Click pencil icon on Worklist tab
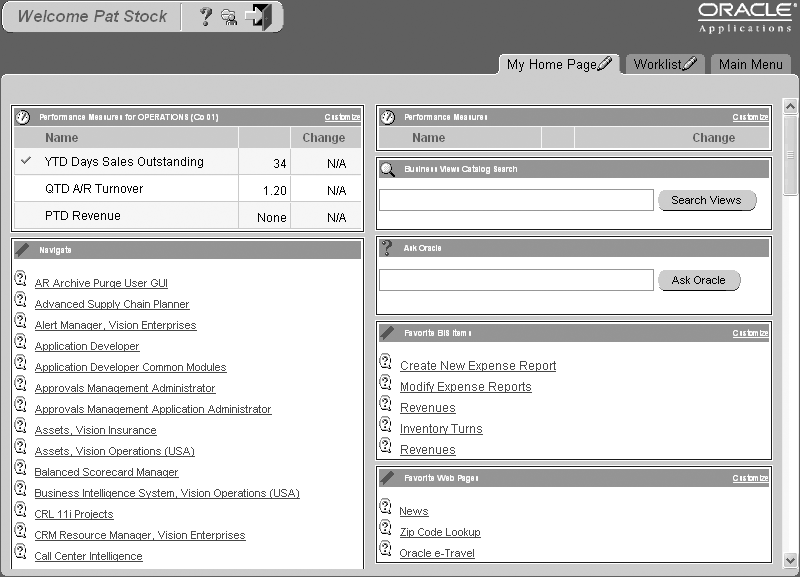Screen dimensions: 800x577 click(x=689, y=64)
